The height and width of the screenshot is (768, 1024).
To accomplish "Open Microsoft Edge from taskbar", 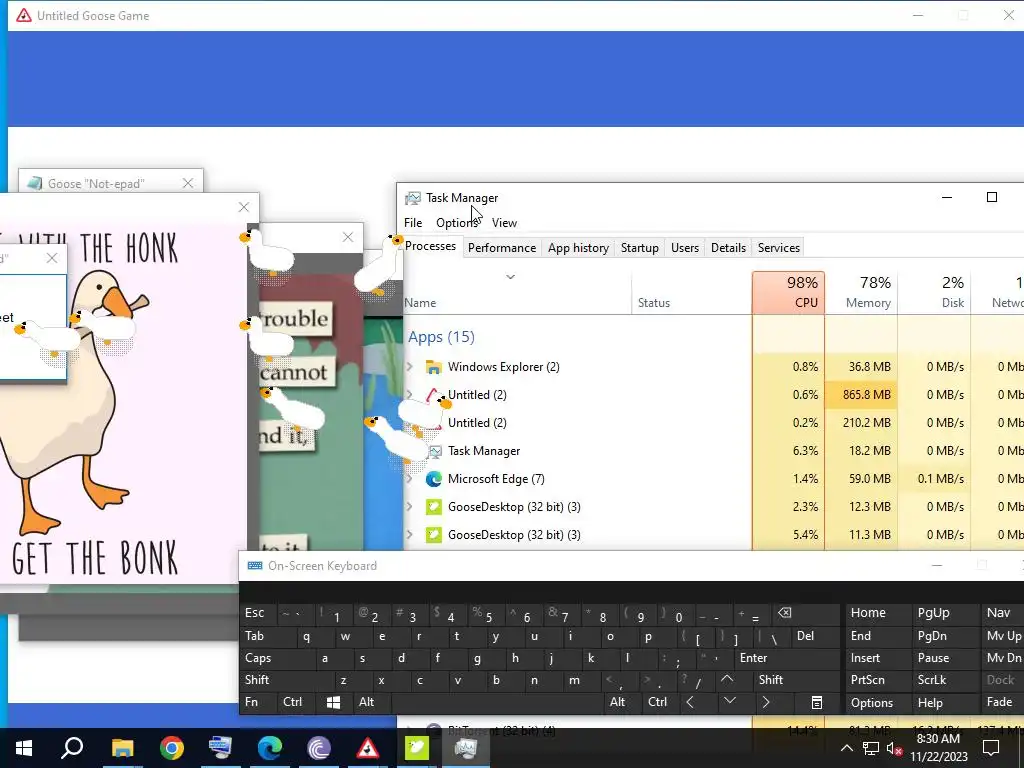I will tap(270, 748).
